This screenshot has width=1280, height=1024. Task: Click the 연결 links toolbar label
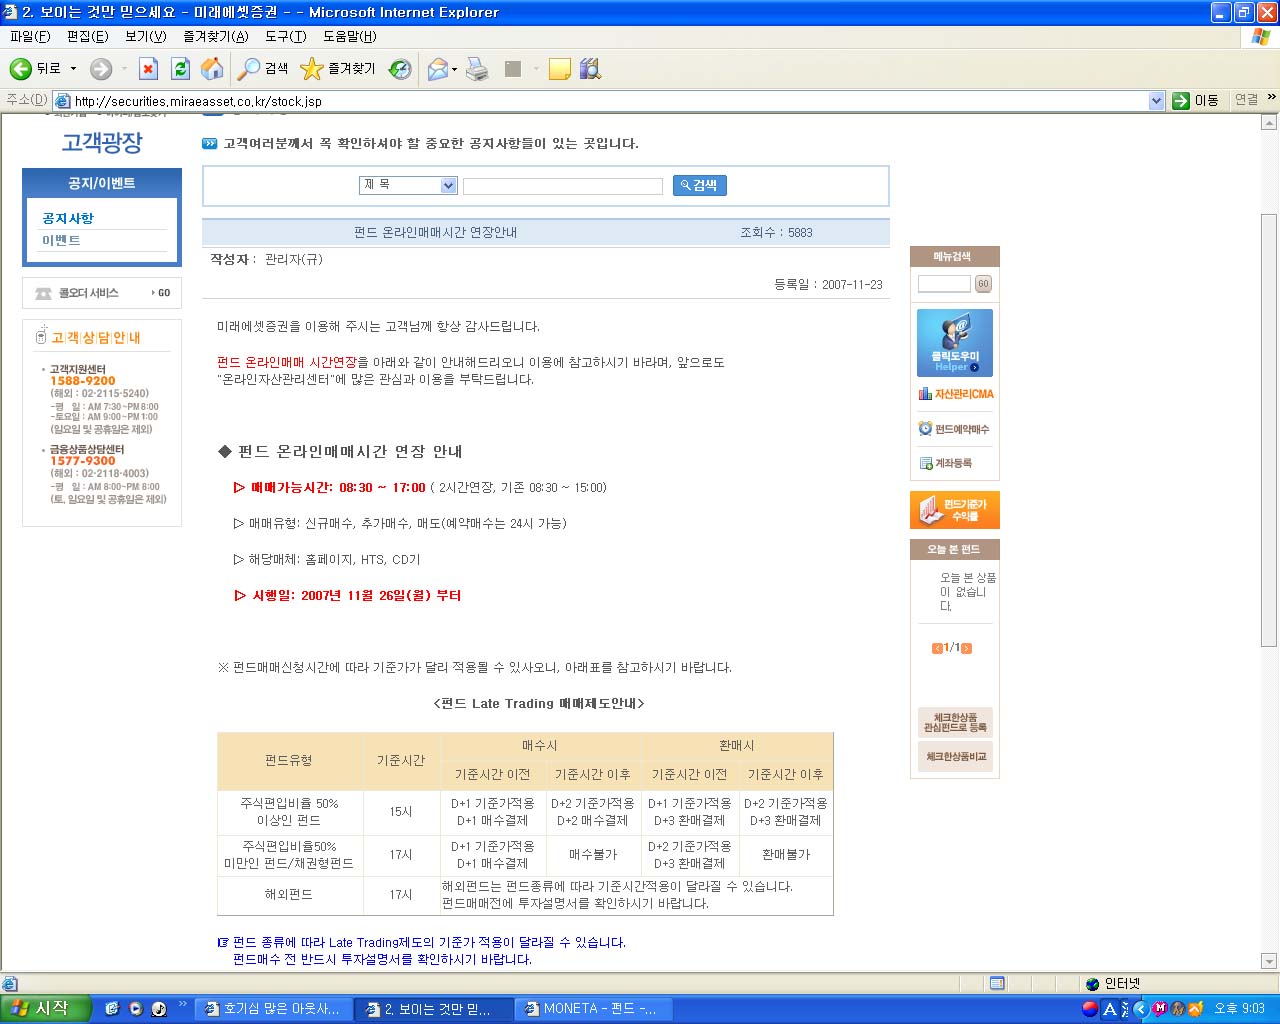(x=1246, y=99)
